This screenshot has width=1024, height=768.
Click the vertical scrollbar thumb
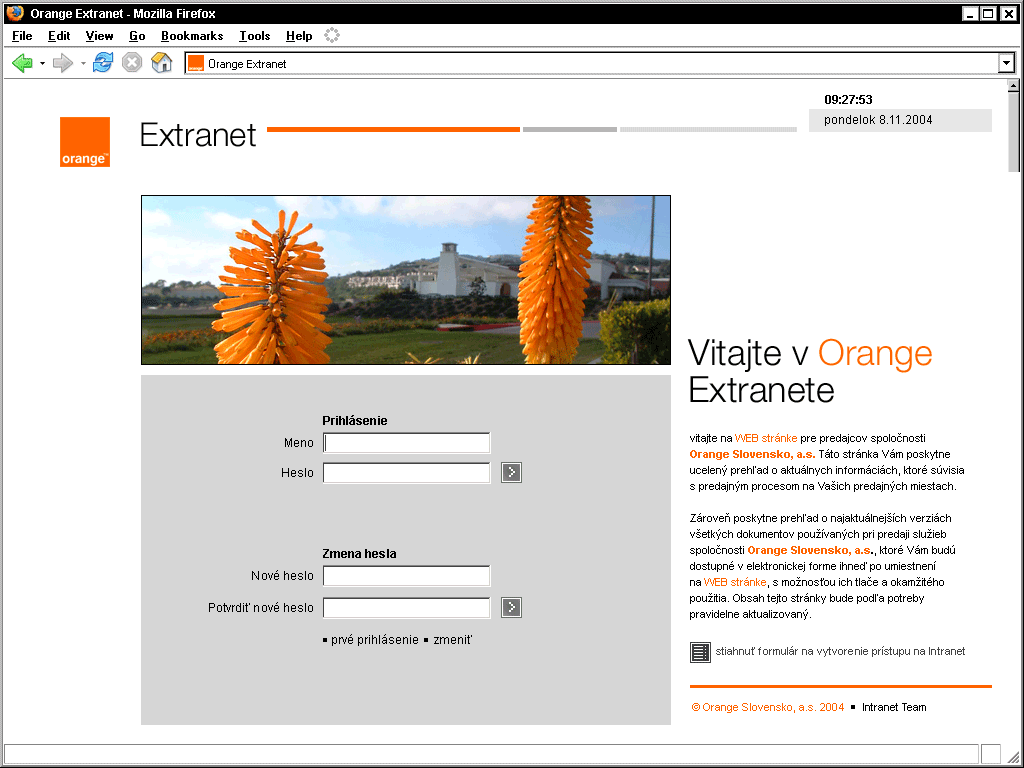[x=1013, y=131]
